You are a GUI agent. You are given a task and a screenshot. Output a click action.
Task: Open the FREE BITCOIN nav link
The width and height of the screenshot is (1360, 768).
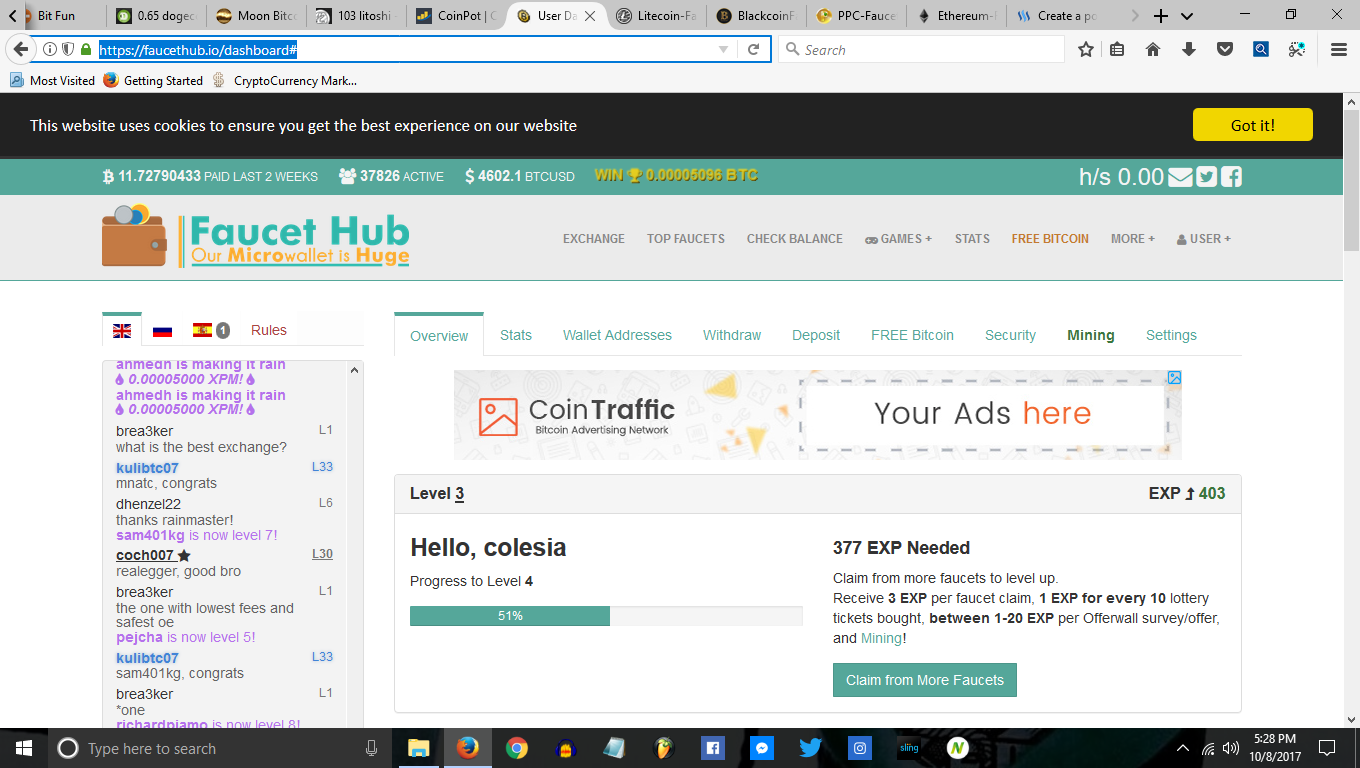(1050, 239)
